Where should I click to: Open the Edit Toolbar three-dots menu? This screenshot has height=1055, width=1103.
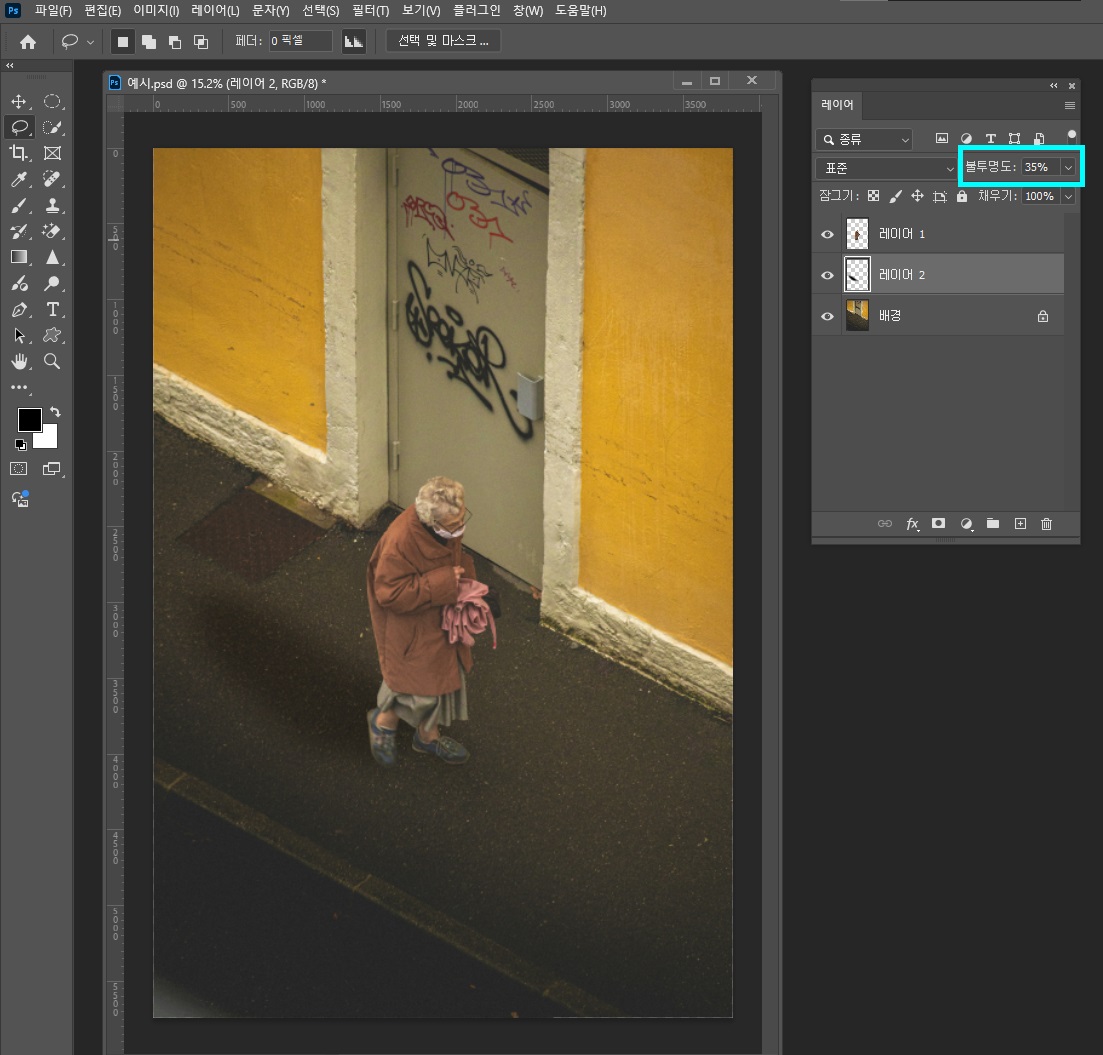19,388
